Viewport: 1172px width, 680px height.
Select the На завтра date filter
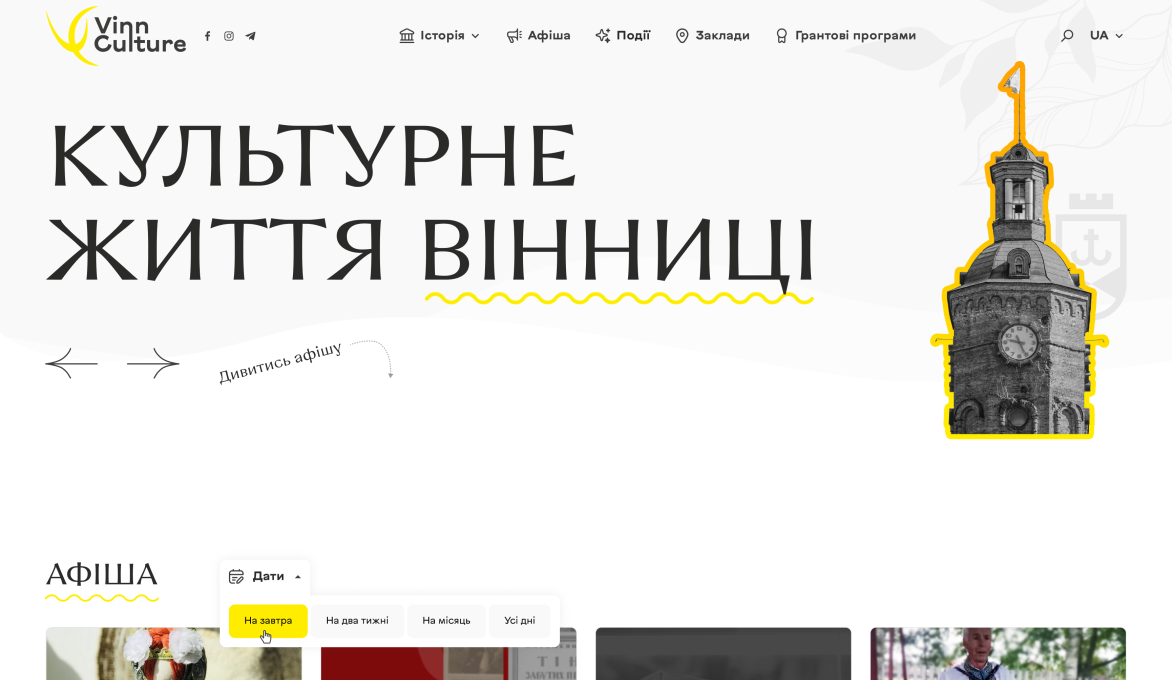(268, 621)
